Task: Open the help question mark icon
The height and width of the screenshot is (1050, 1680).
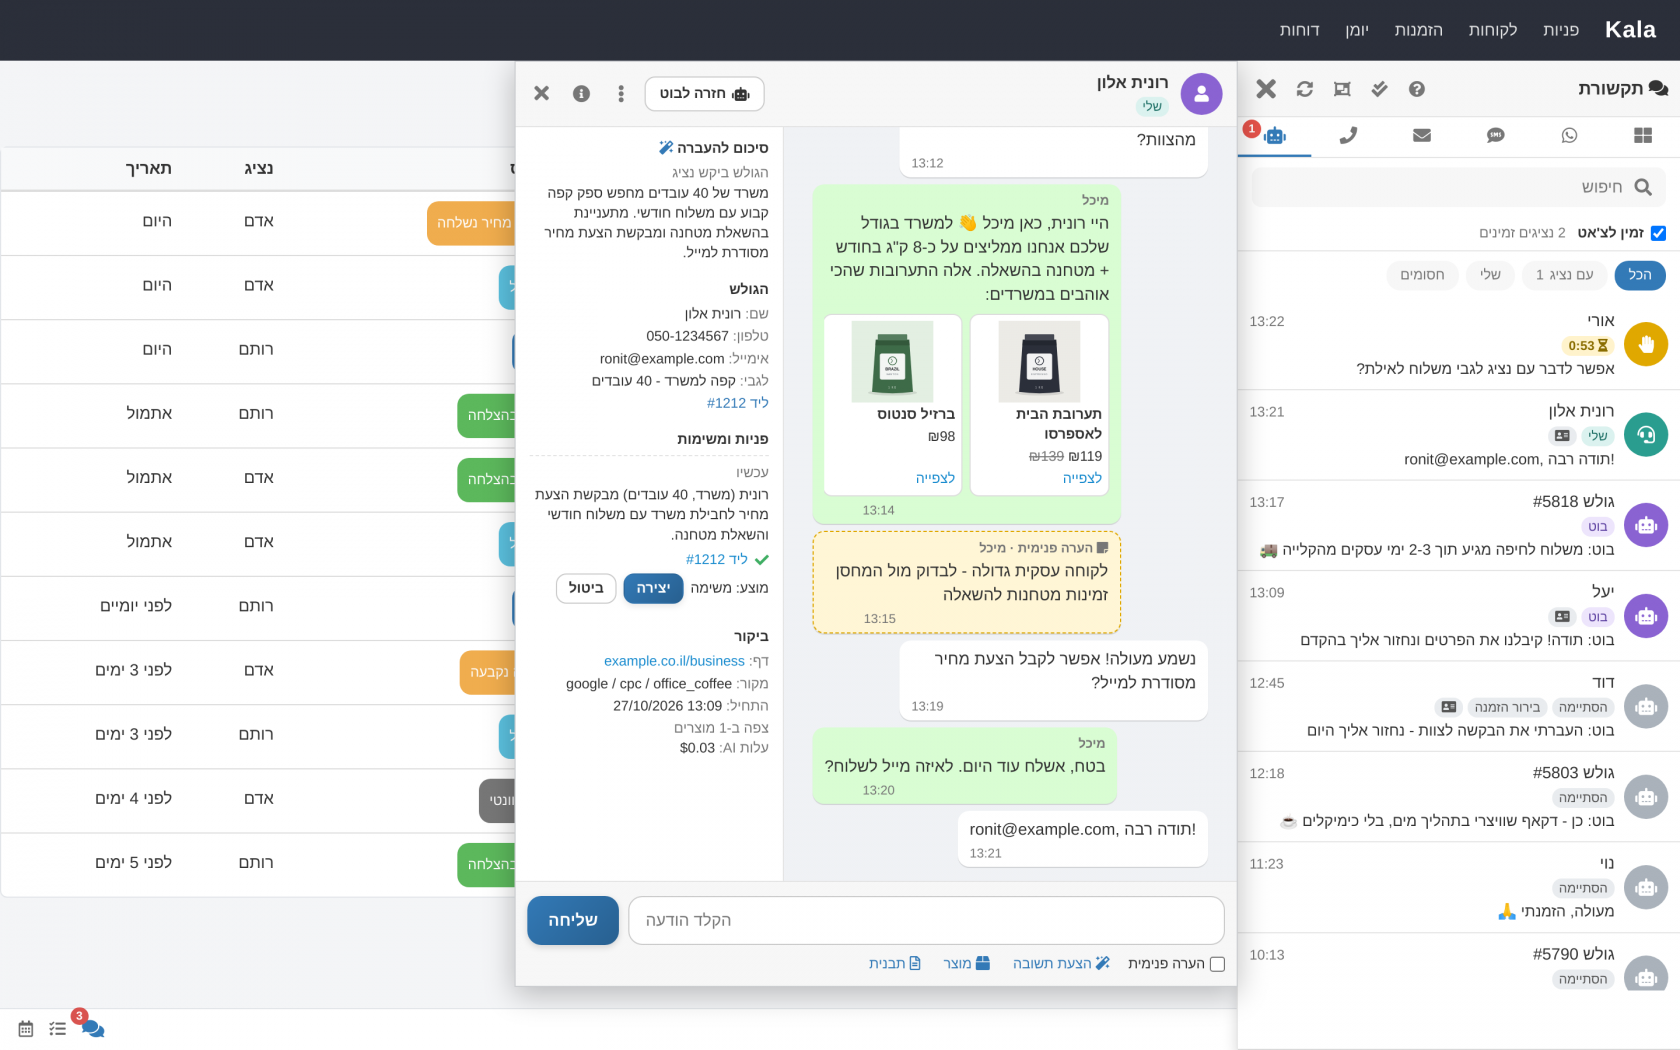Action: [x=1416, y=89]
